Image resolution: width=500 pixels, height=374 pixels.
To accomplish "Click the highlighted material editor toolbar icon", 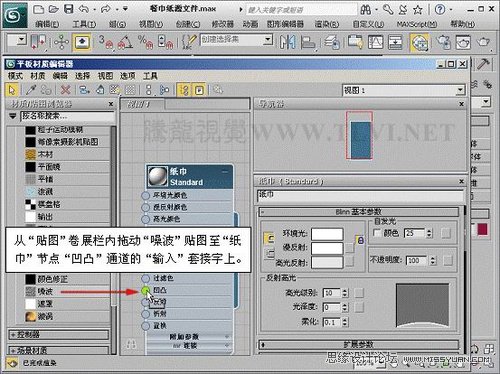I will [x=420, y=42].
